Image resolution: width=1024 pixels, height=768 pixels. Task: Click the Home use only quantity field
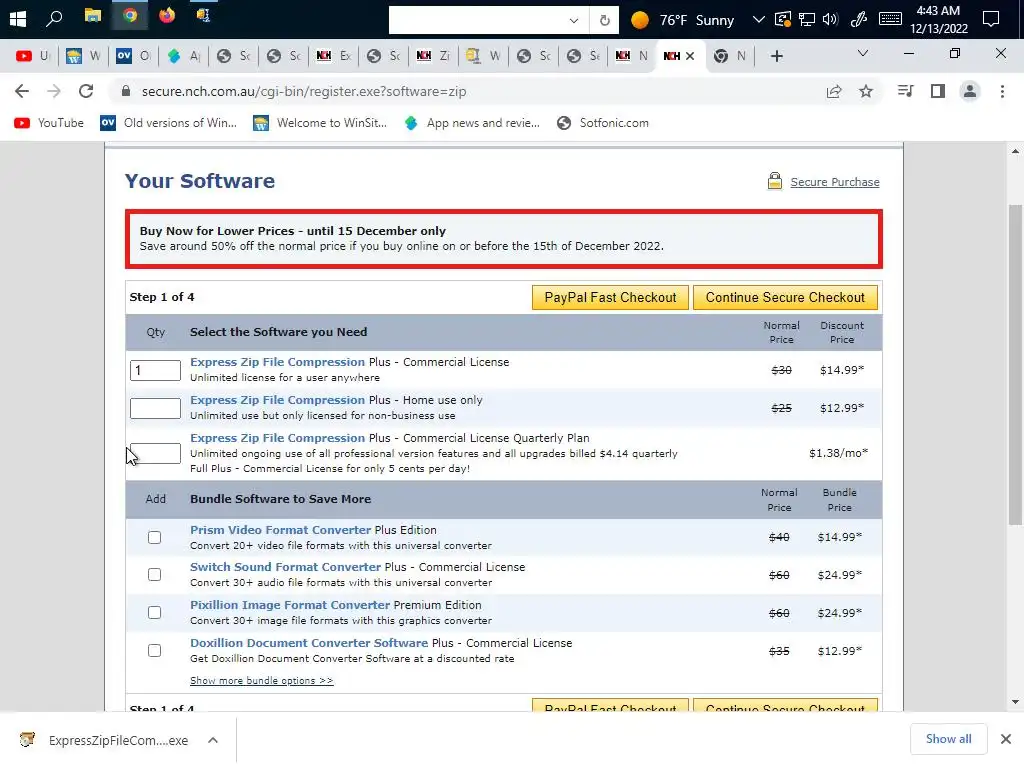tap(155, 408)
